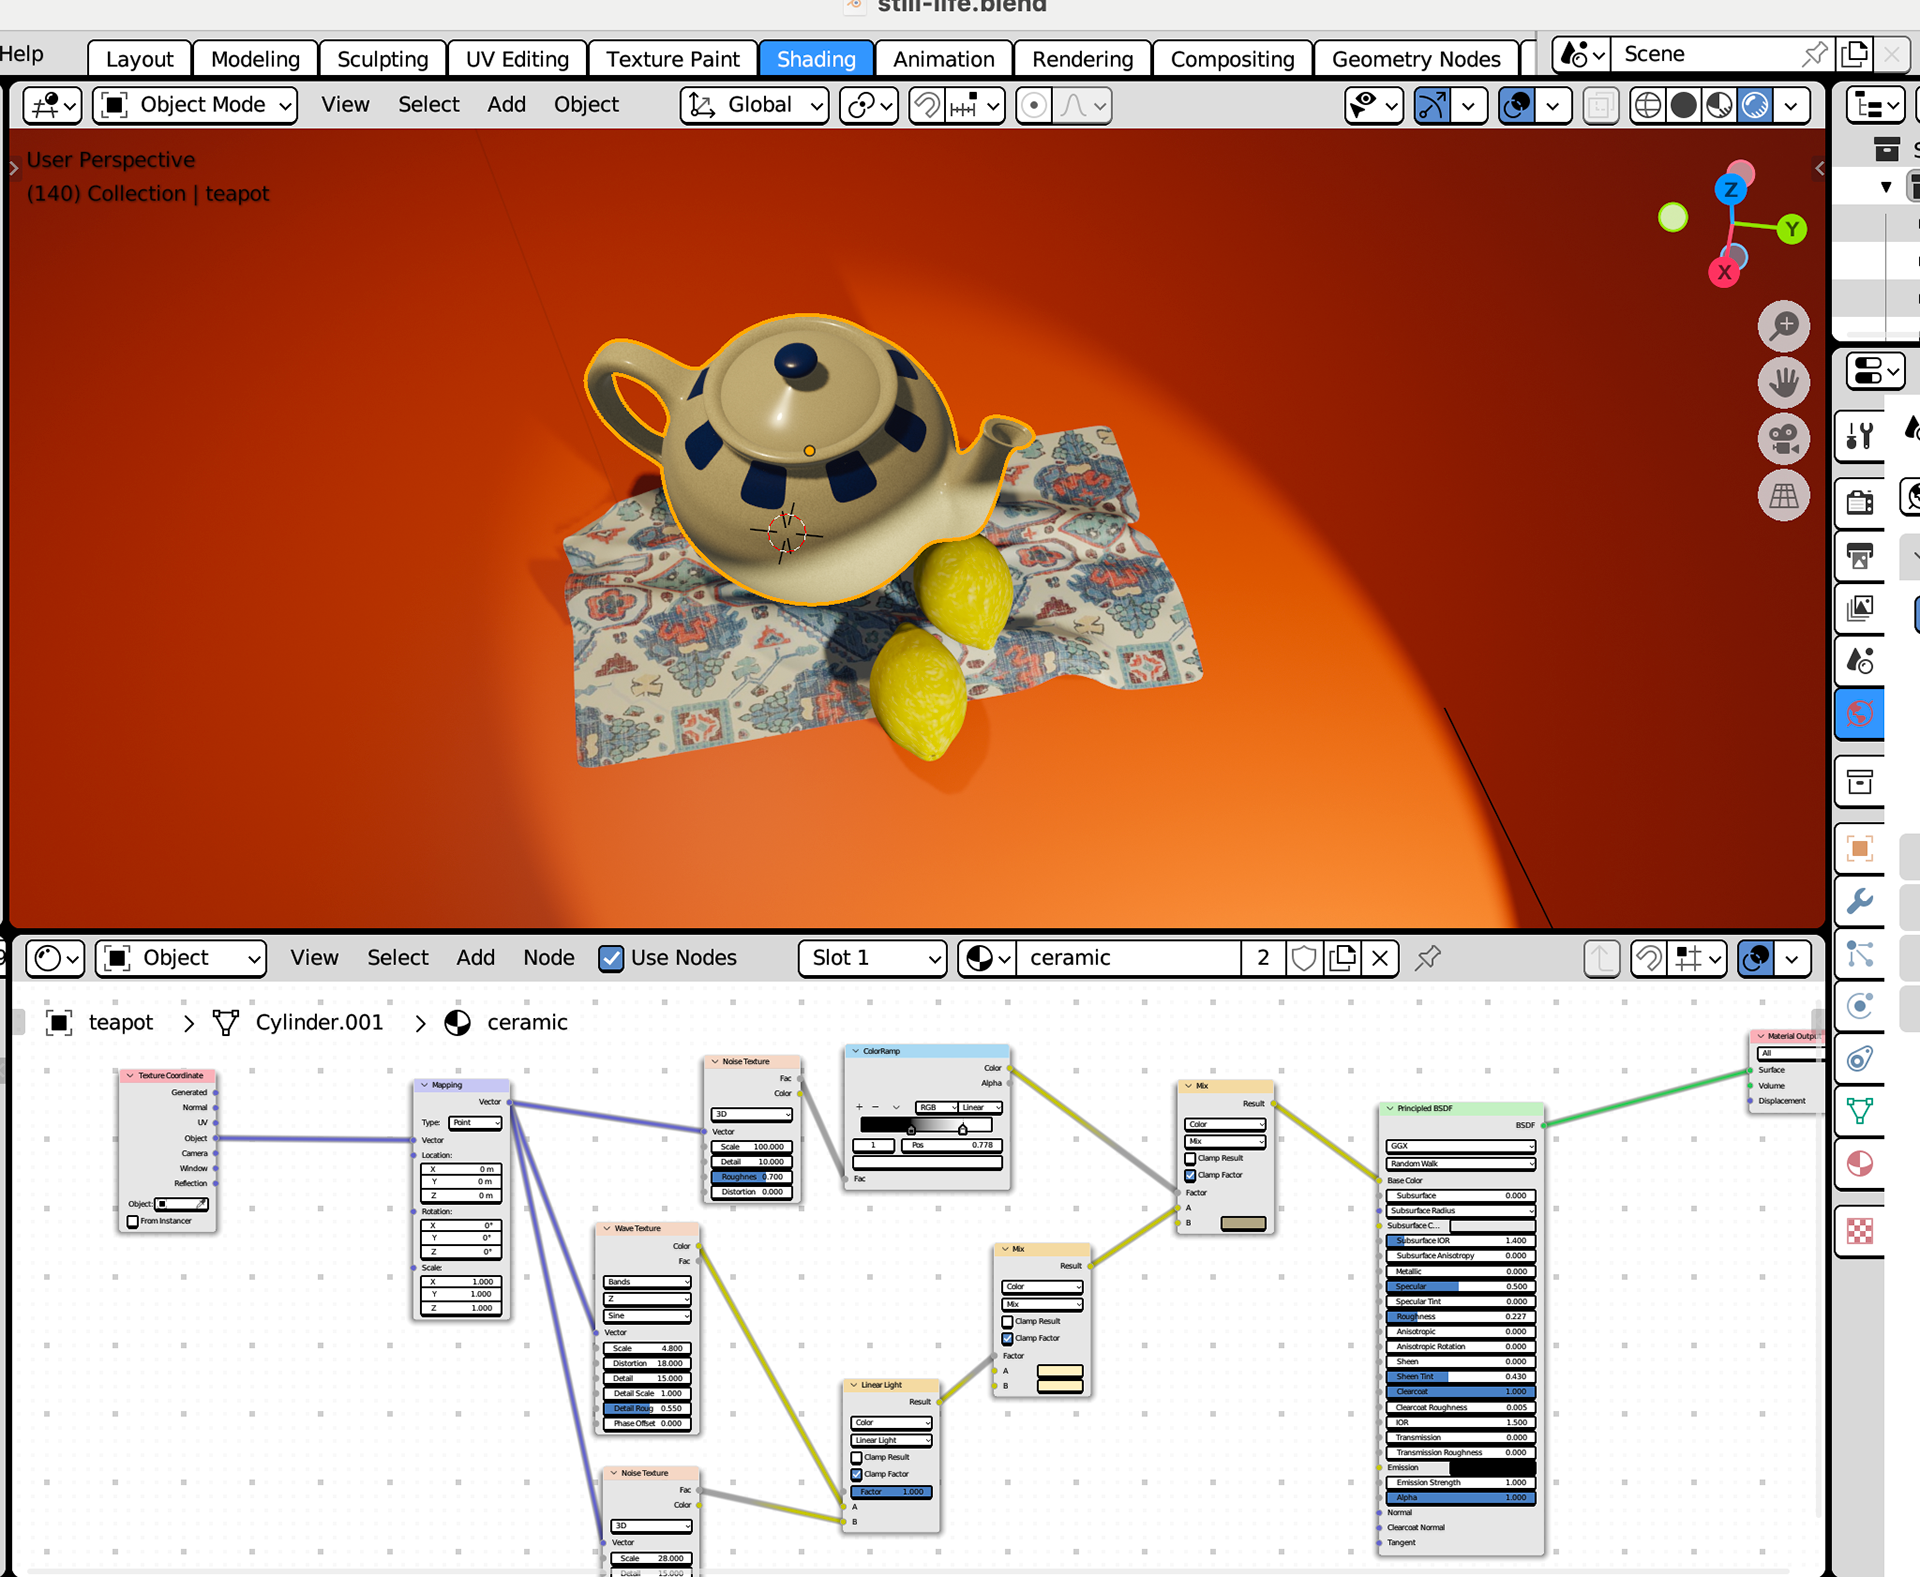Open the Object properties tab
The width and height of the screenshot is (1920, 1577).
pos(1860,849)
